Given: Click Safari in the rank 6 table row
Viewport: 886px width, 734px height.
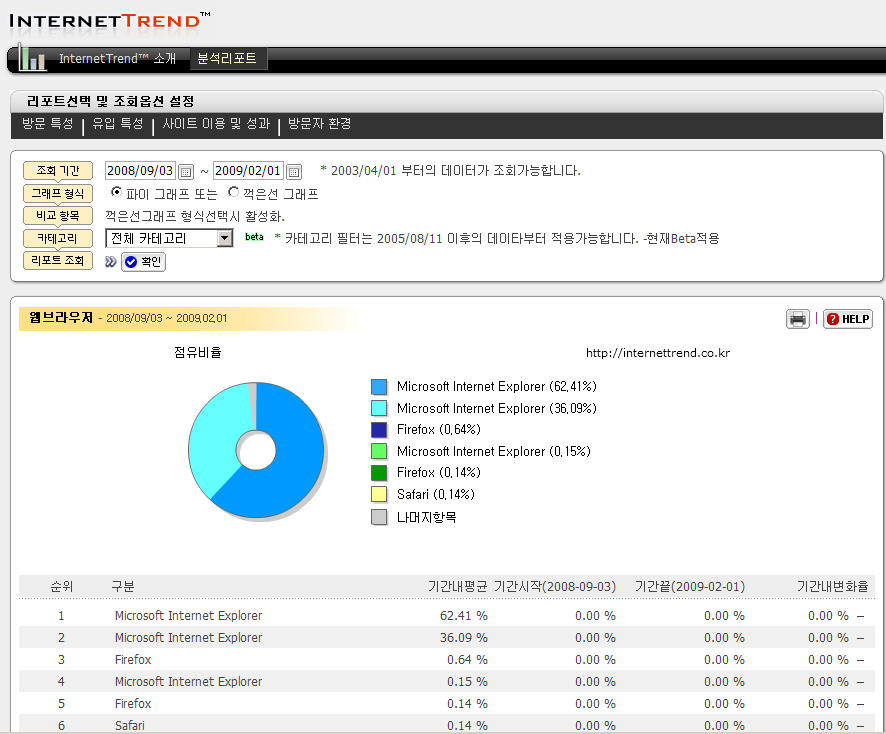Looking at the screenshot, I should (x=129, y=726).
